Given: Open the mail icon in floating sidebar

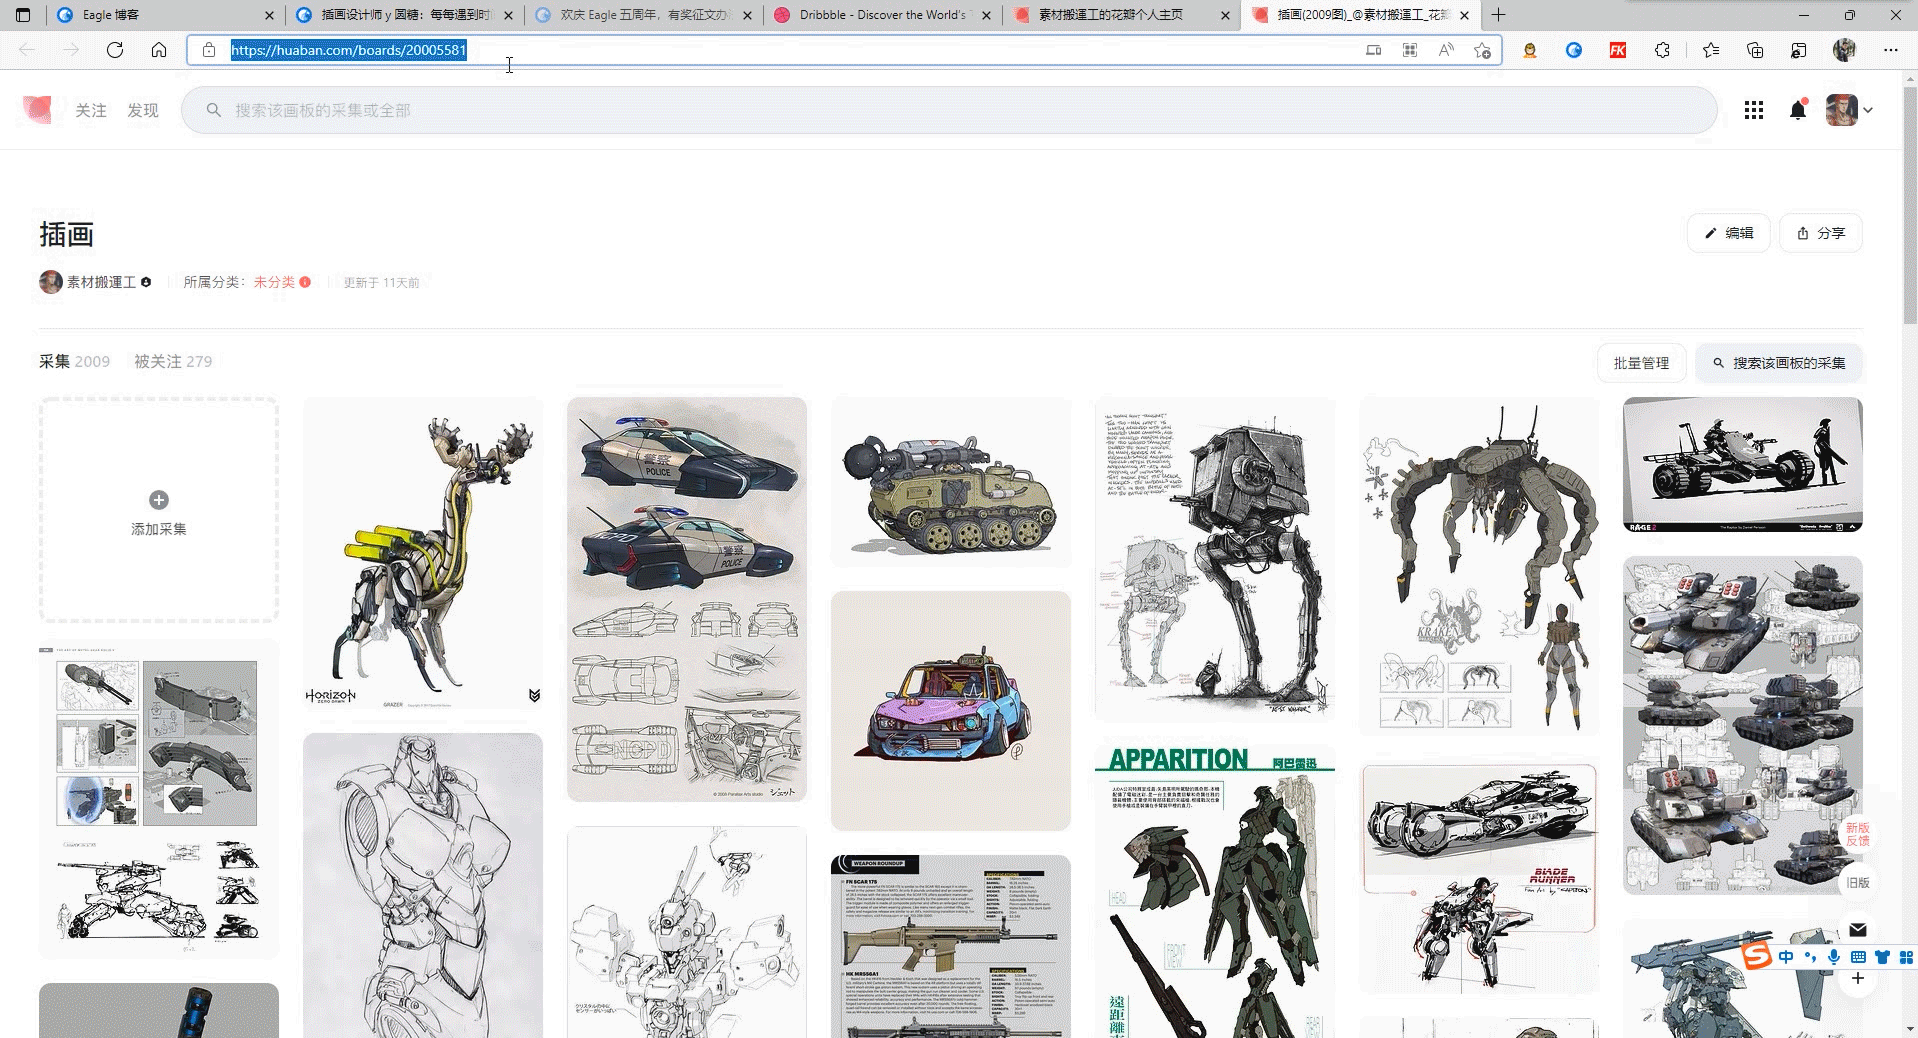Looking at the screenshot, I should coord(1857,930).
